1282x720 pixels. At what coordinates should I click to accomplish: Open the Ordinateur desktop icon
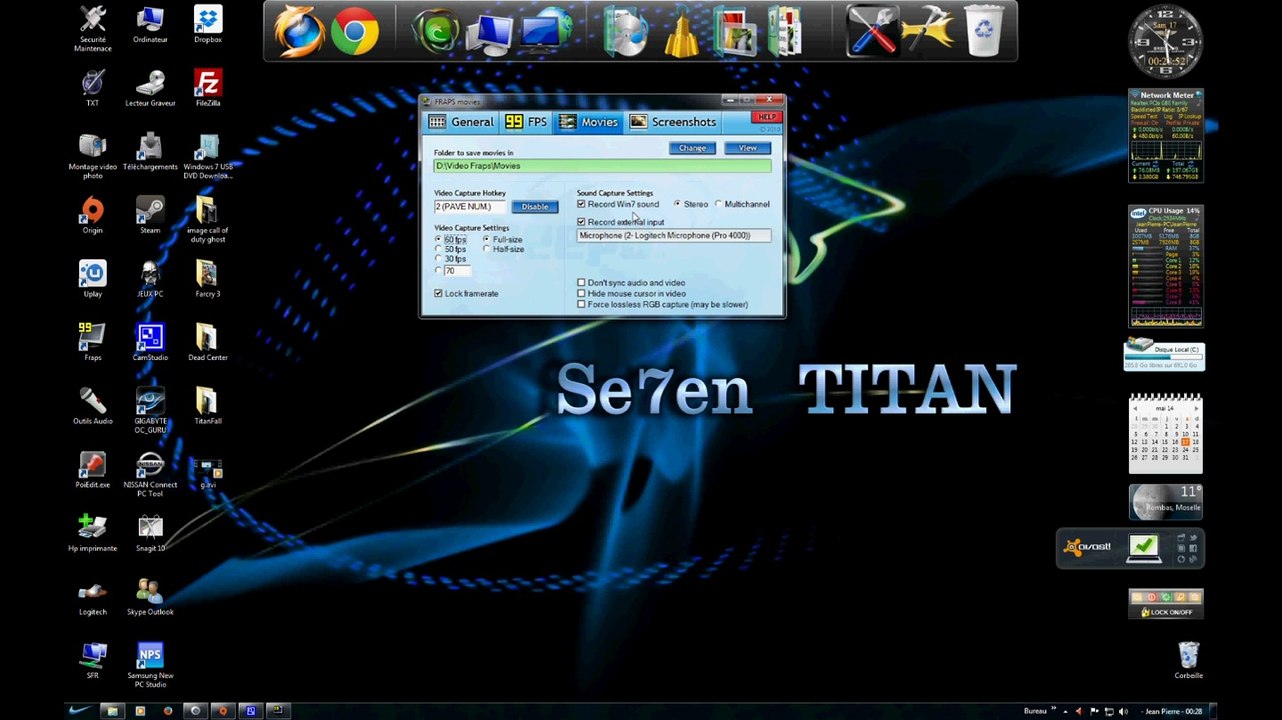click(x=150, y=25)
